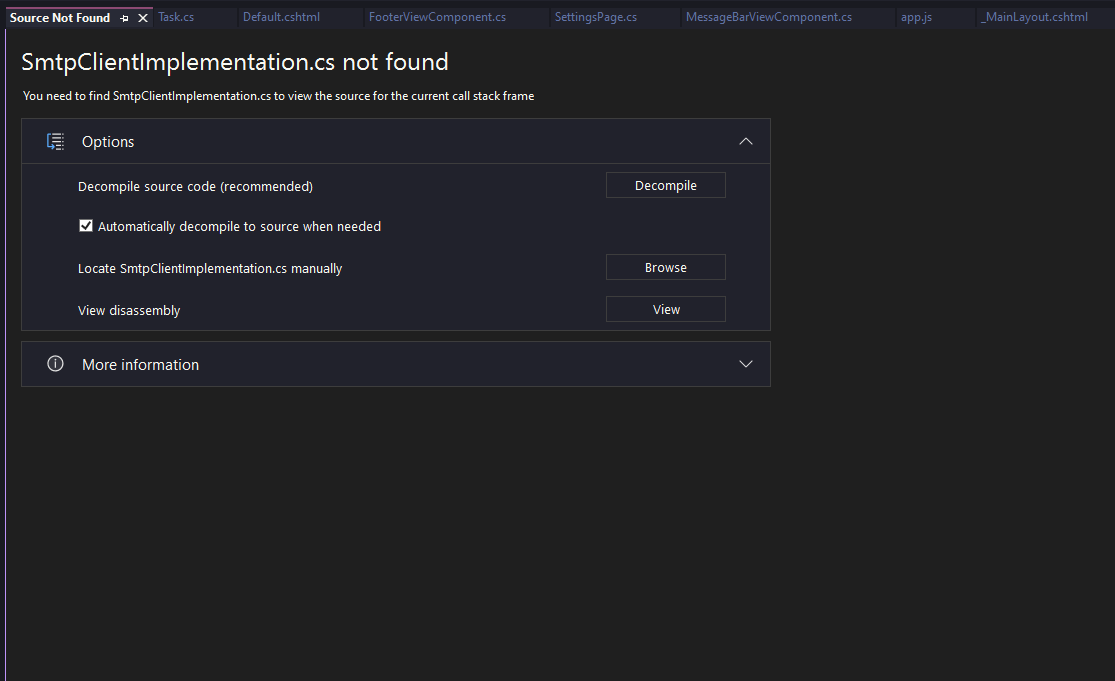Go to the SettingsPage.cs tab
This screenshot has height=681, width=1115.
point(595,18)
